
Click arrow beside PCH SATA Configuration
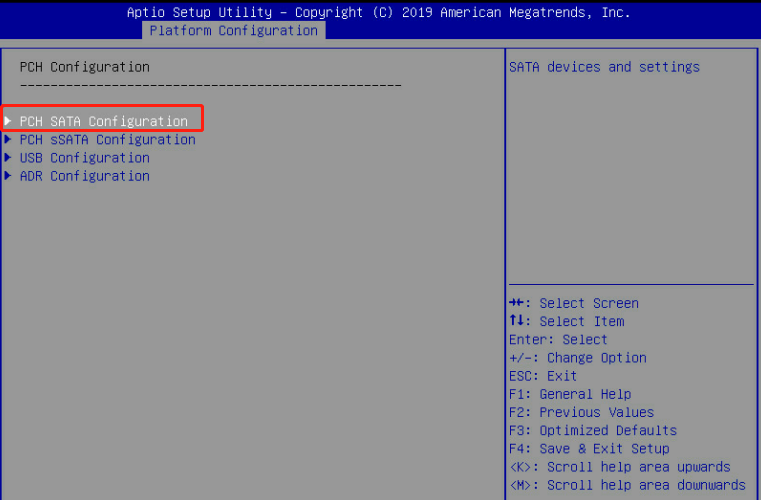tap(8, 121)
